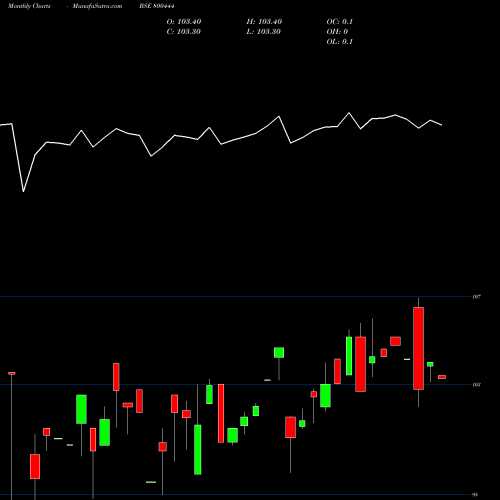Select the low value L: 103.30
Viewport: 500px width, 500px height.
[x=263, y=32]
